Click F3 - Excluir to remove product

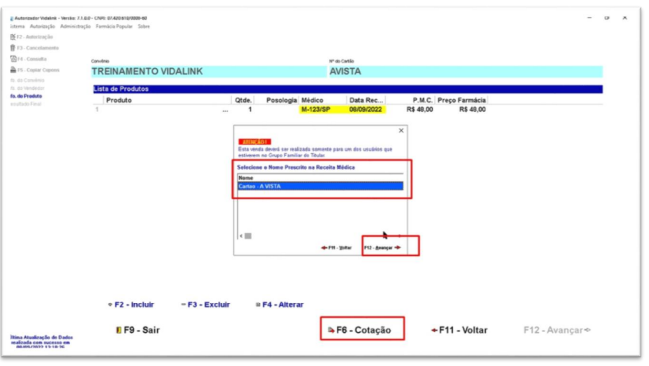pyautogui.click(x=205, y=305)
